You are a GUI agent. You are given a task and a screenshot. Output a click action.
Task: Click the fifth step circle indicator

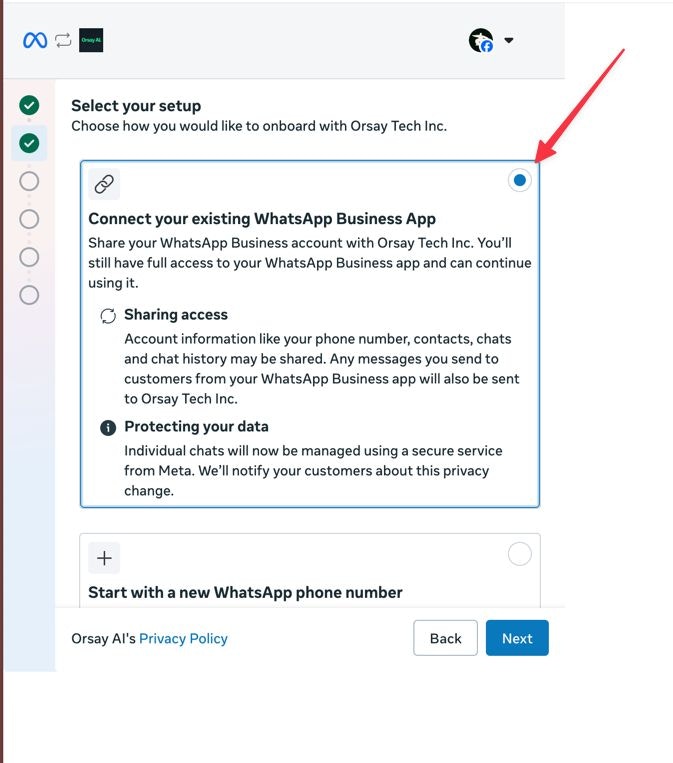[29, 257]
